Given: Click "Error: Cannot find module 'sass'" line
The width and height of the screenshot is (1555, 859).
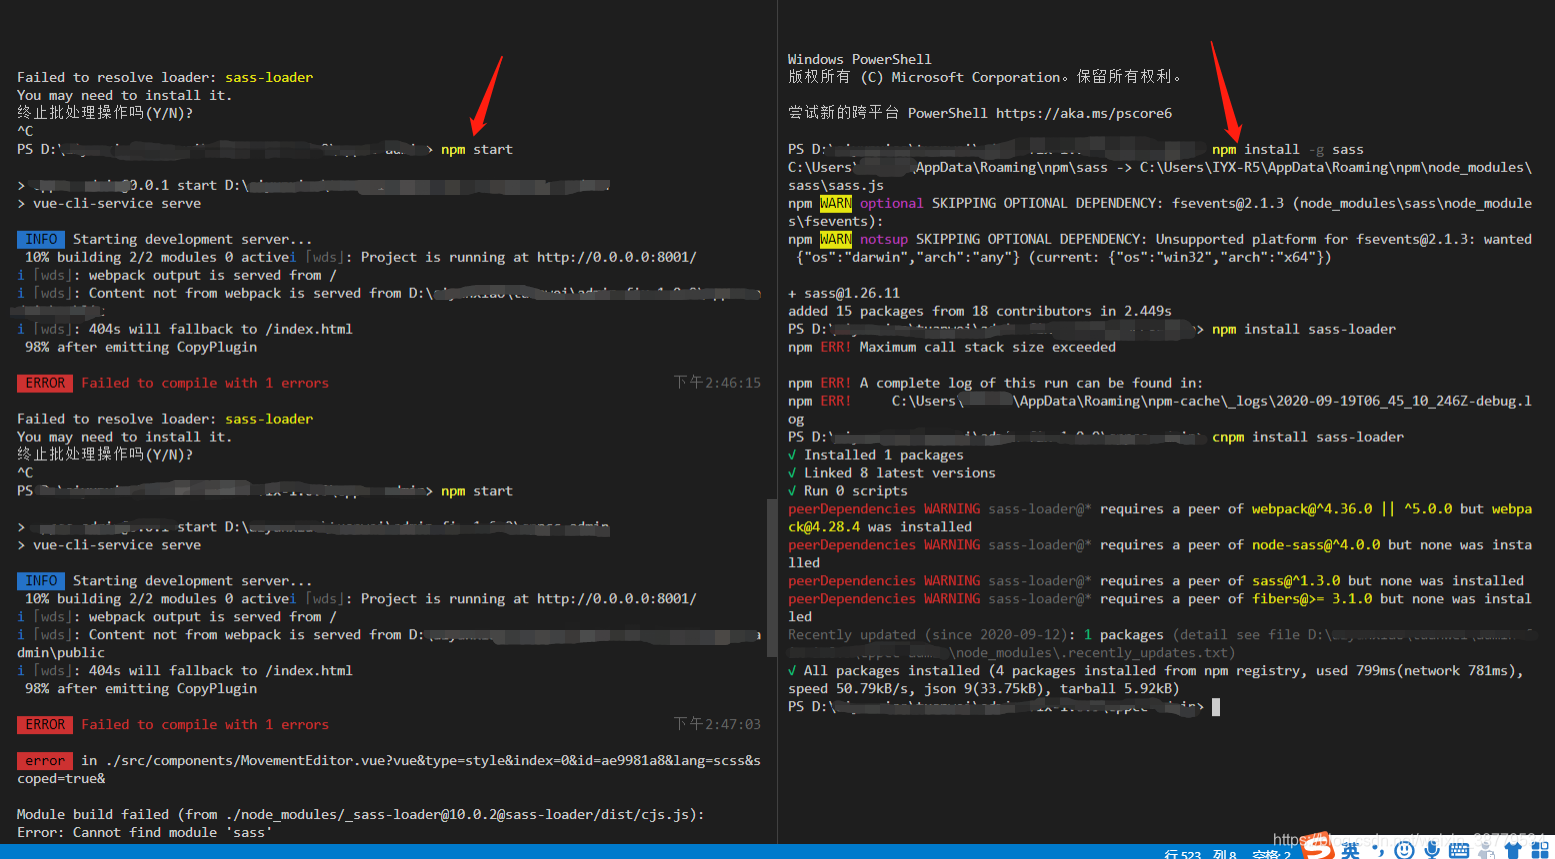Looking at the screenshot, I should (145, 833).
